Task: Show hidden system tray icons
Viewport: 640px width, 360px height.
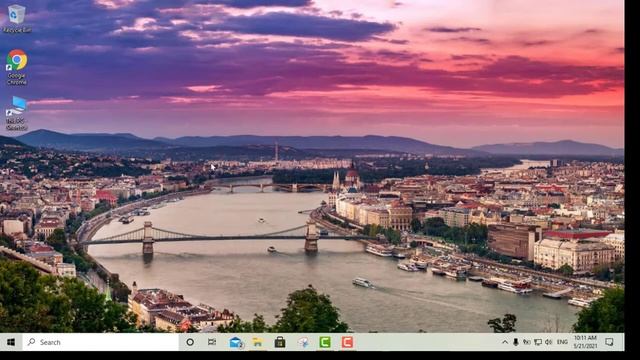Action: (x=505, y=342)
